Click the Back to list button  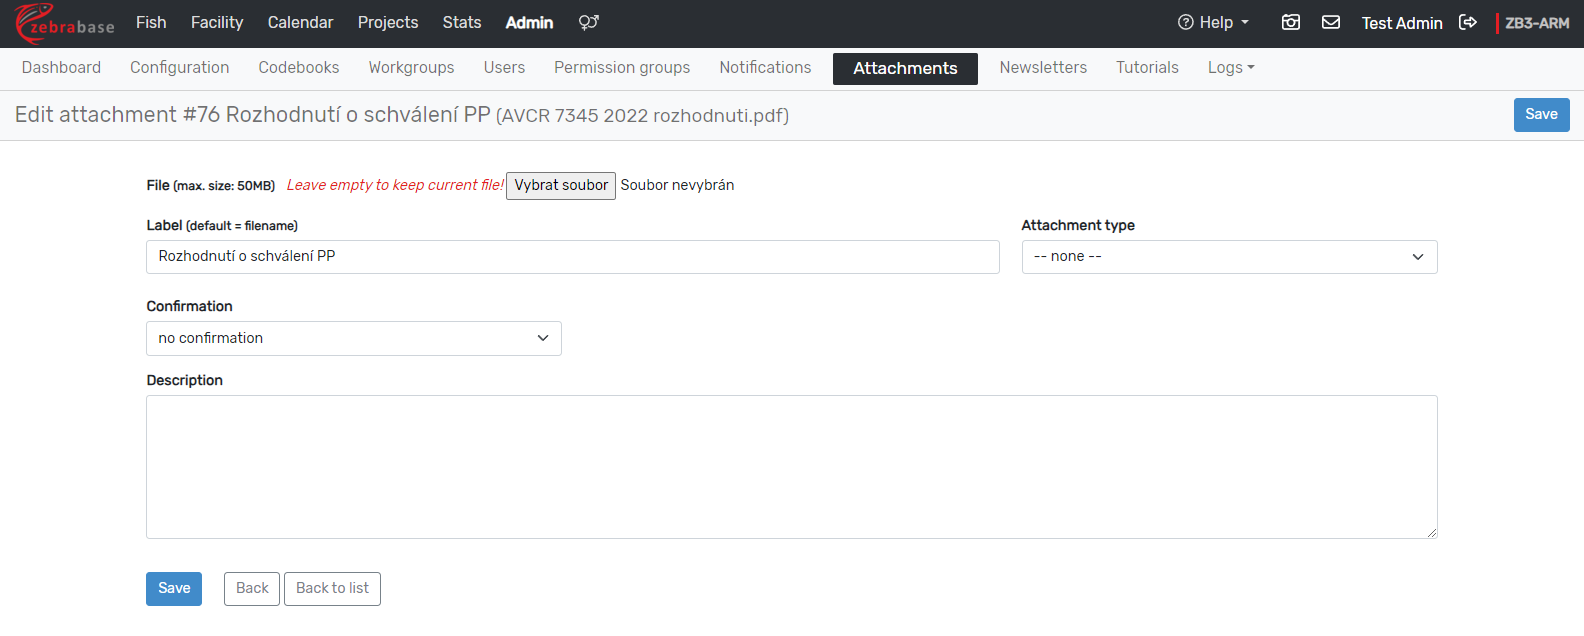click(332, 588)
